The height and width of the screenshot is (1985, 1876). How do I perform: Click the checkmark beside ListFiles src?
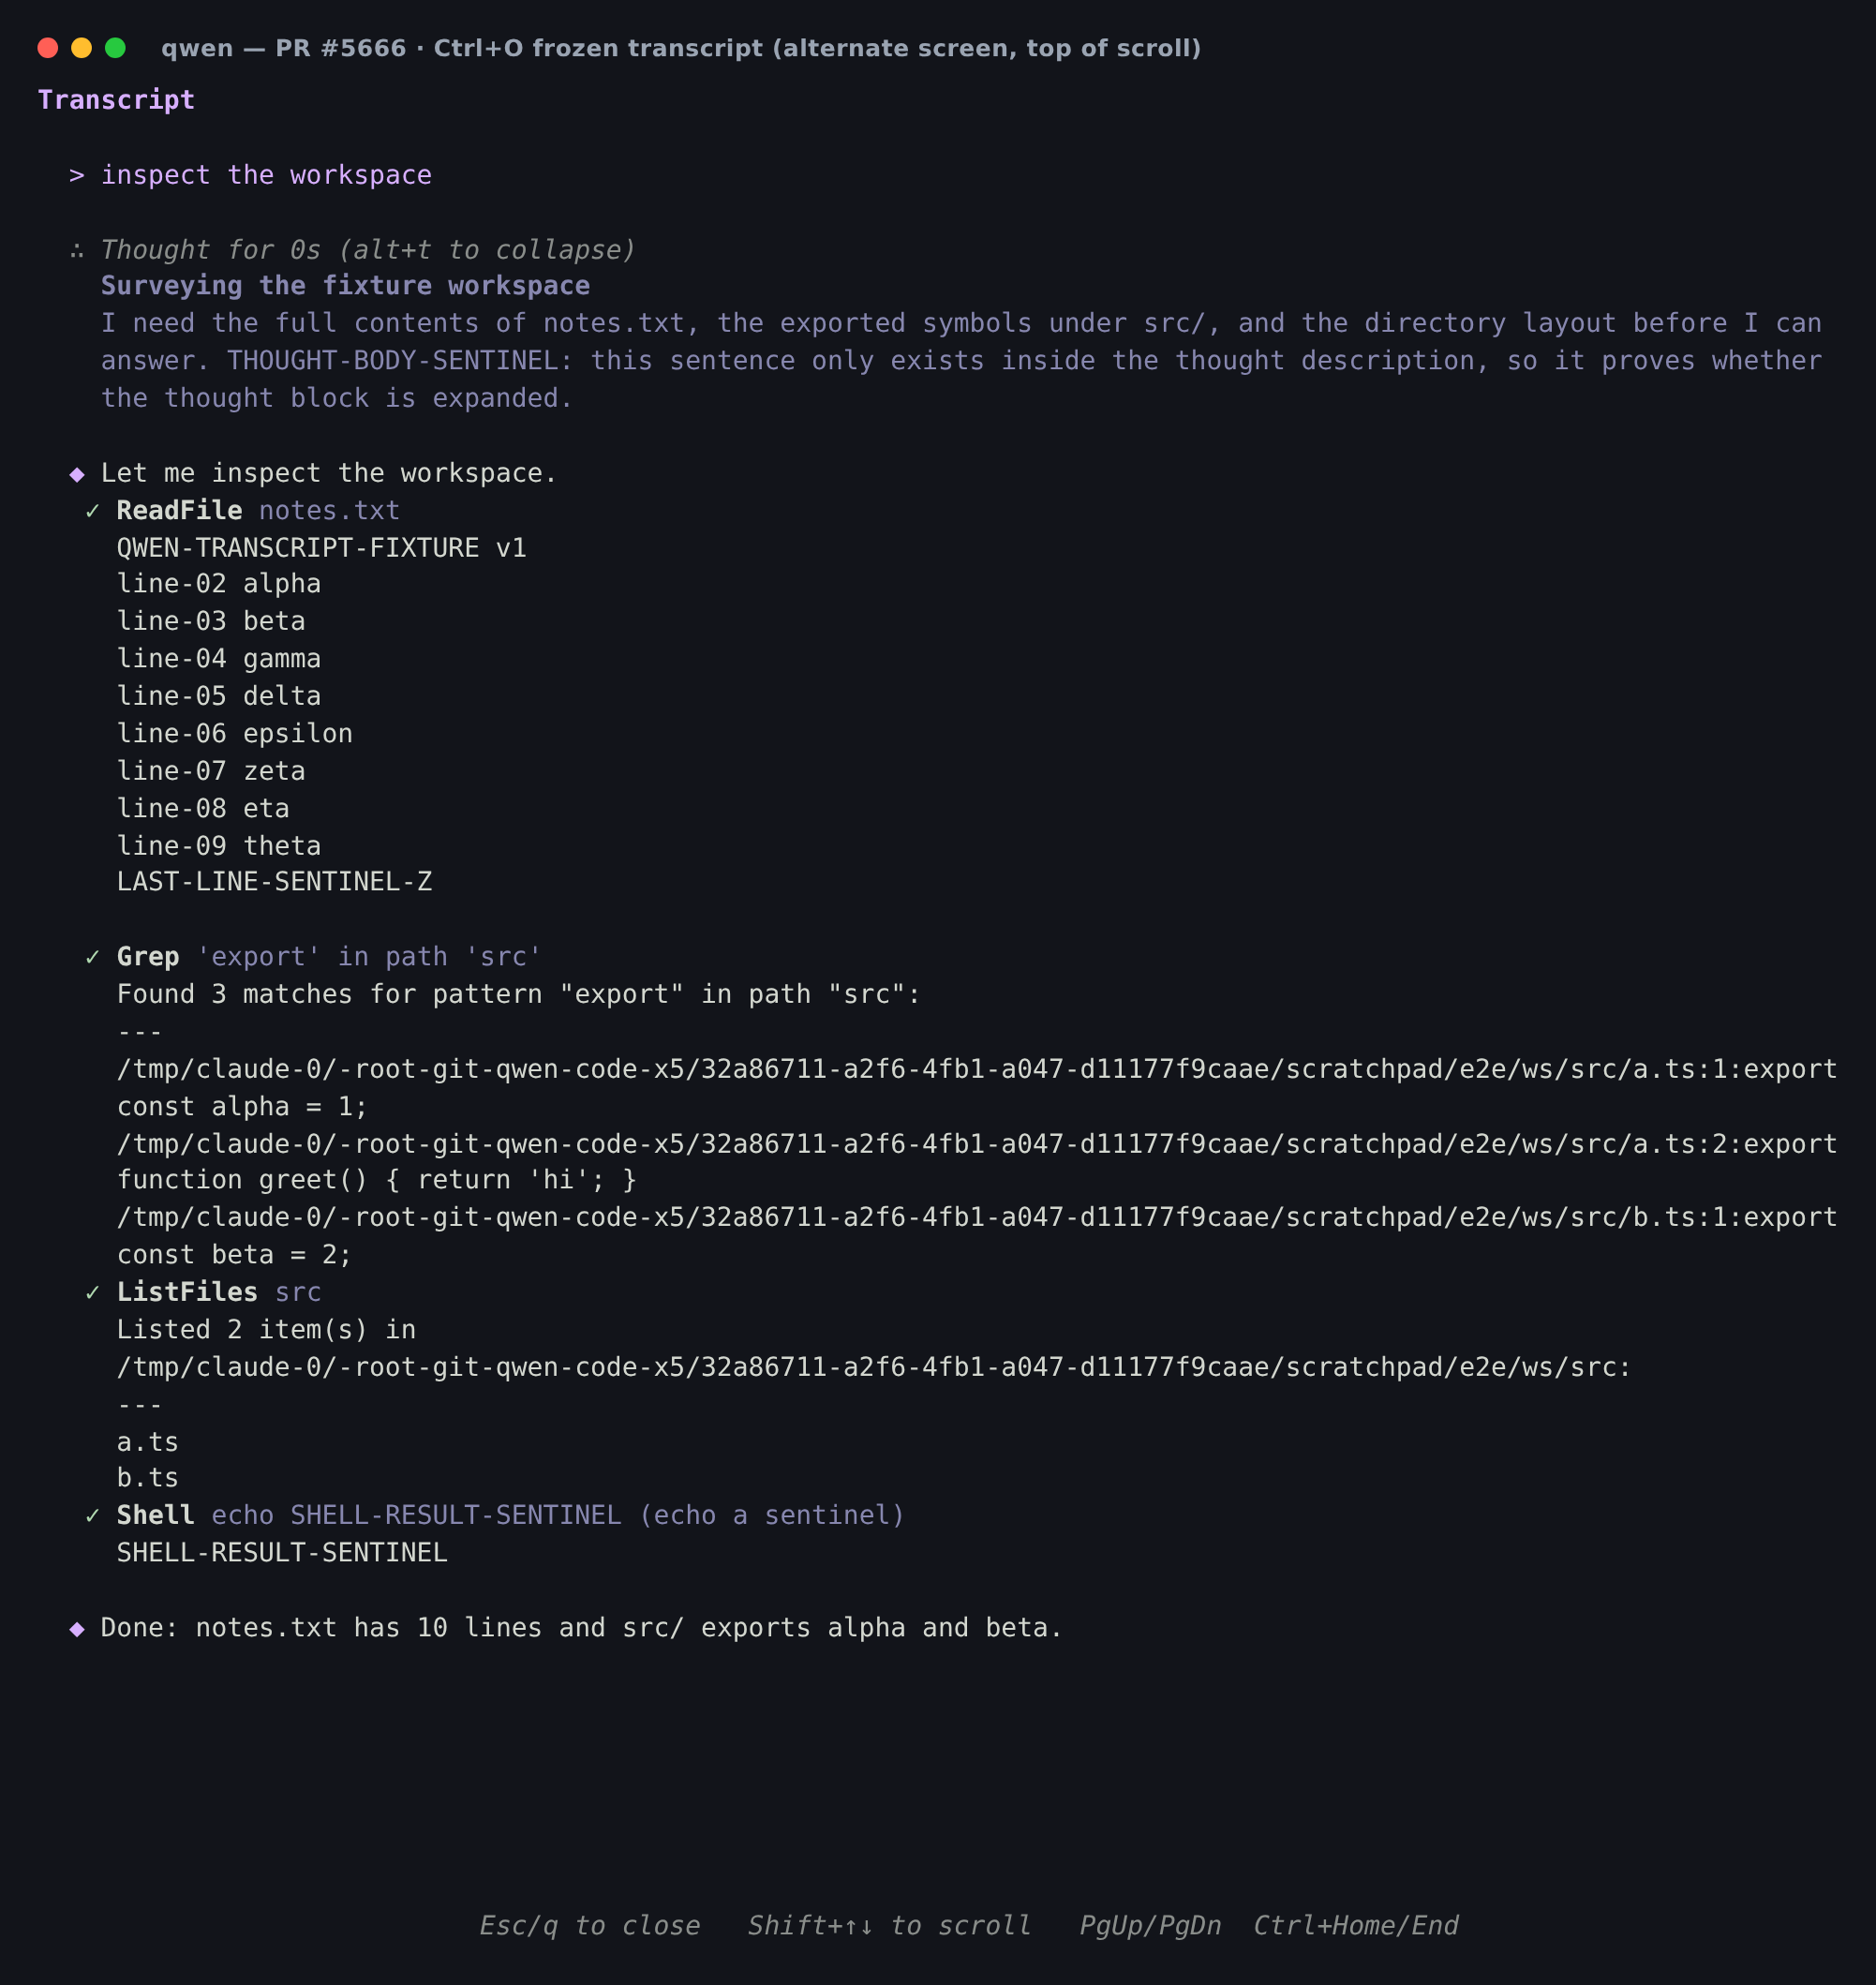pos(92,1292)
